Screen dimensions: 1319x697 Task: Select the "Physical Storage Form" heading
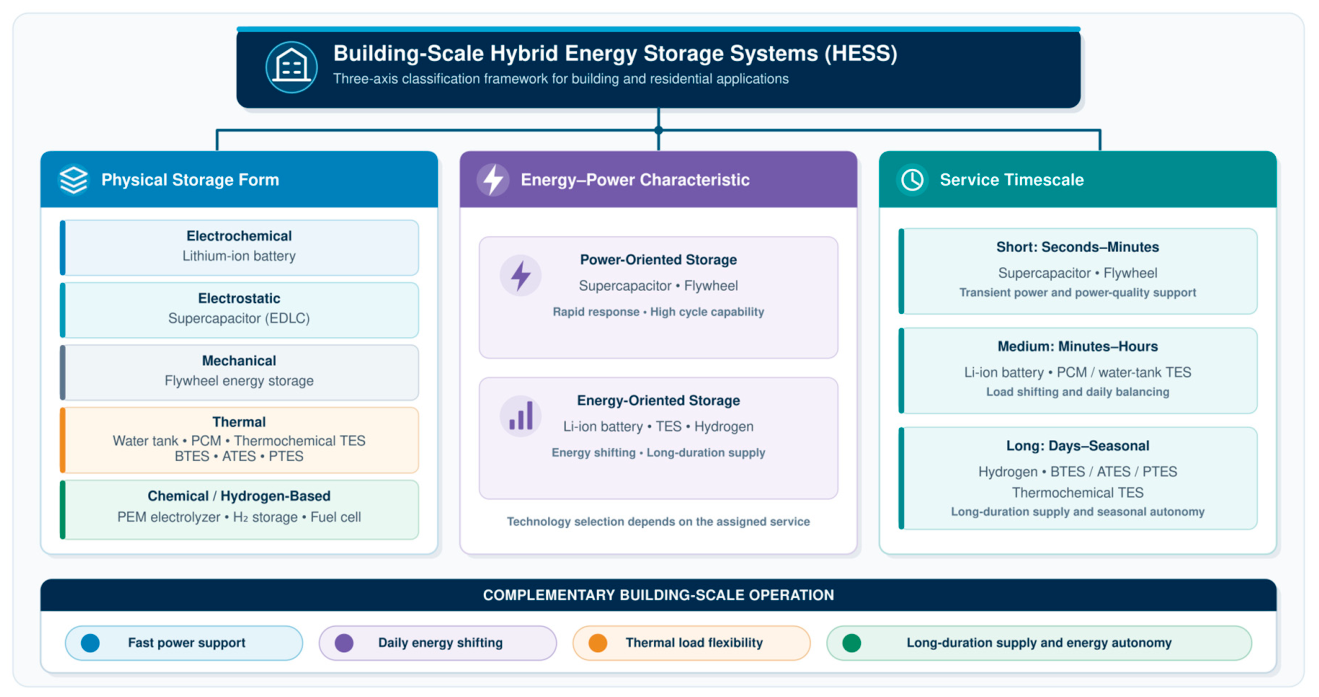pyautogui.click(x=190, y=180)
